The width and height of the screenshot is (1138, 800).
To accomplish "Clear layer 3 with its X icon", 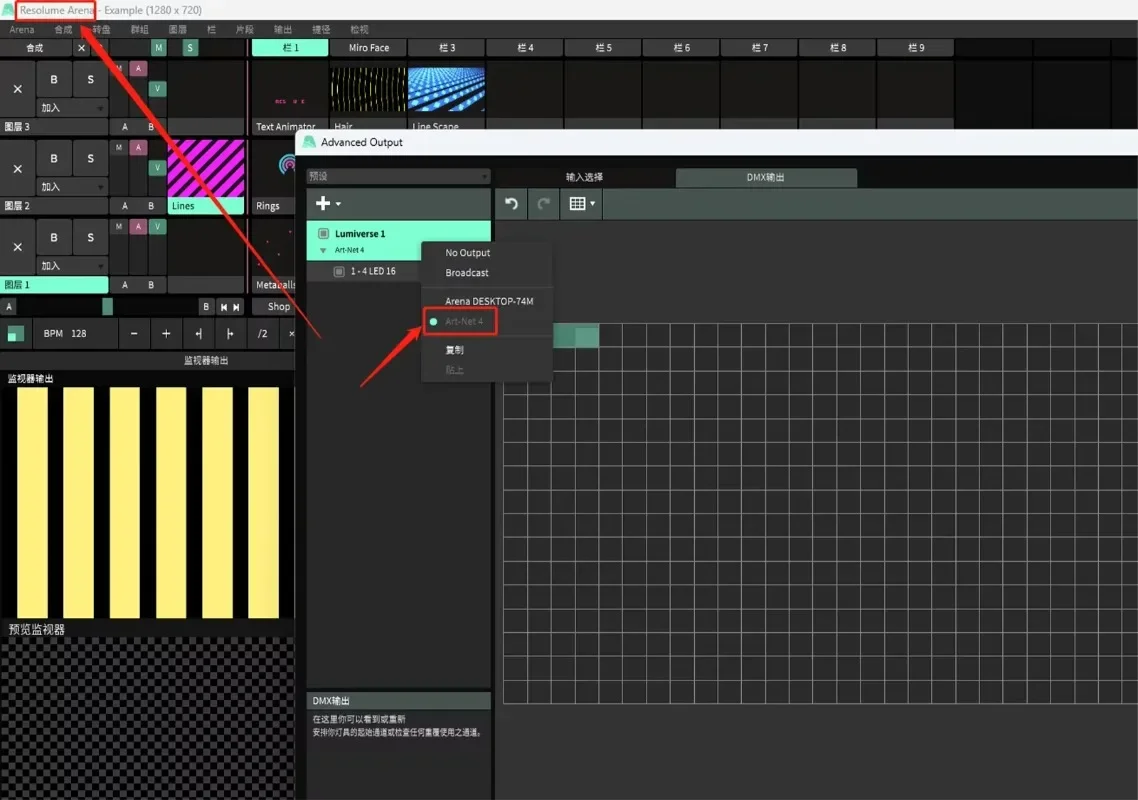I will pyautogui.click(x=18, y=89).
